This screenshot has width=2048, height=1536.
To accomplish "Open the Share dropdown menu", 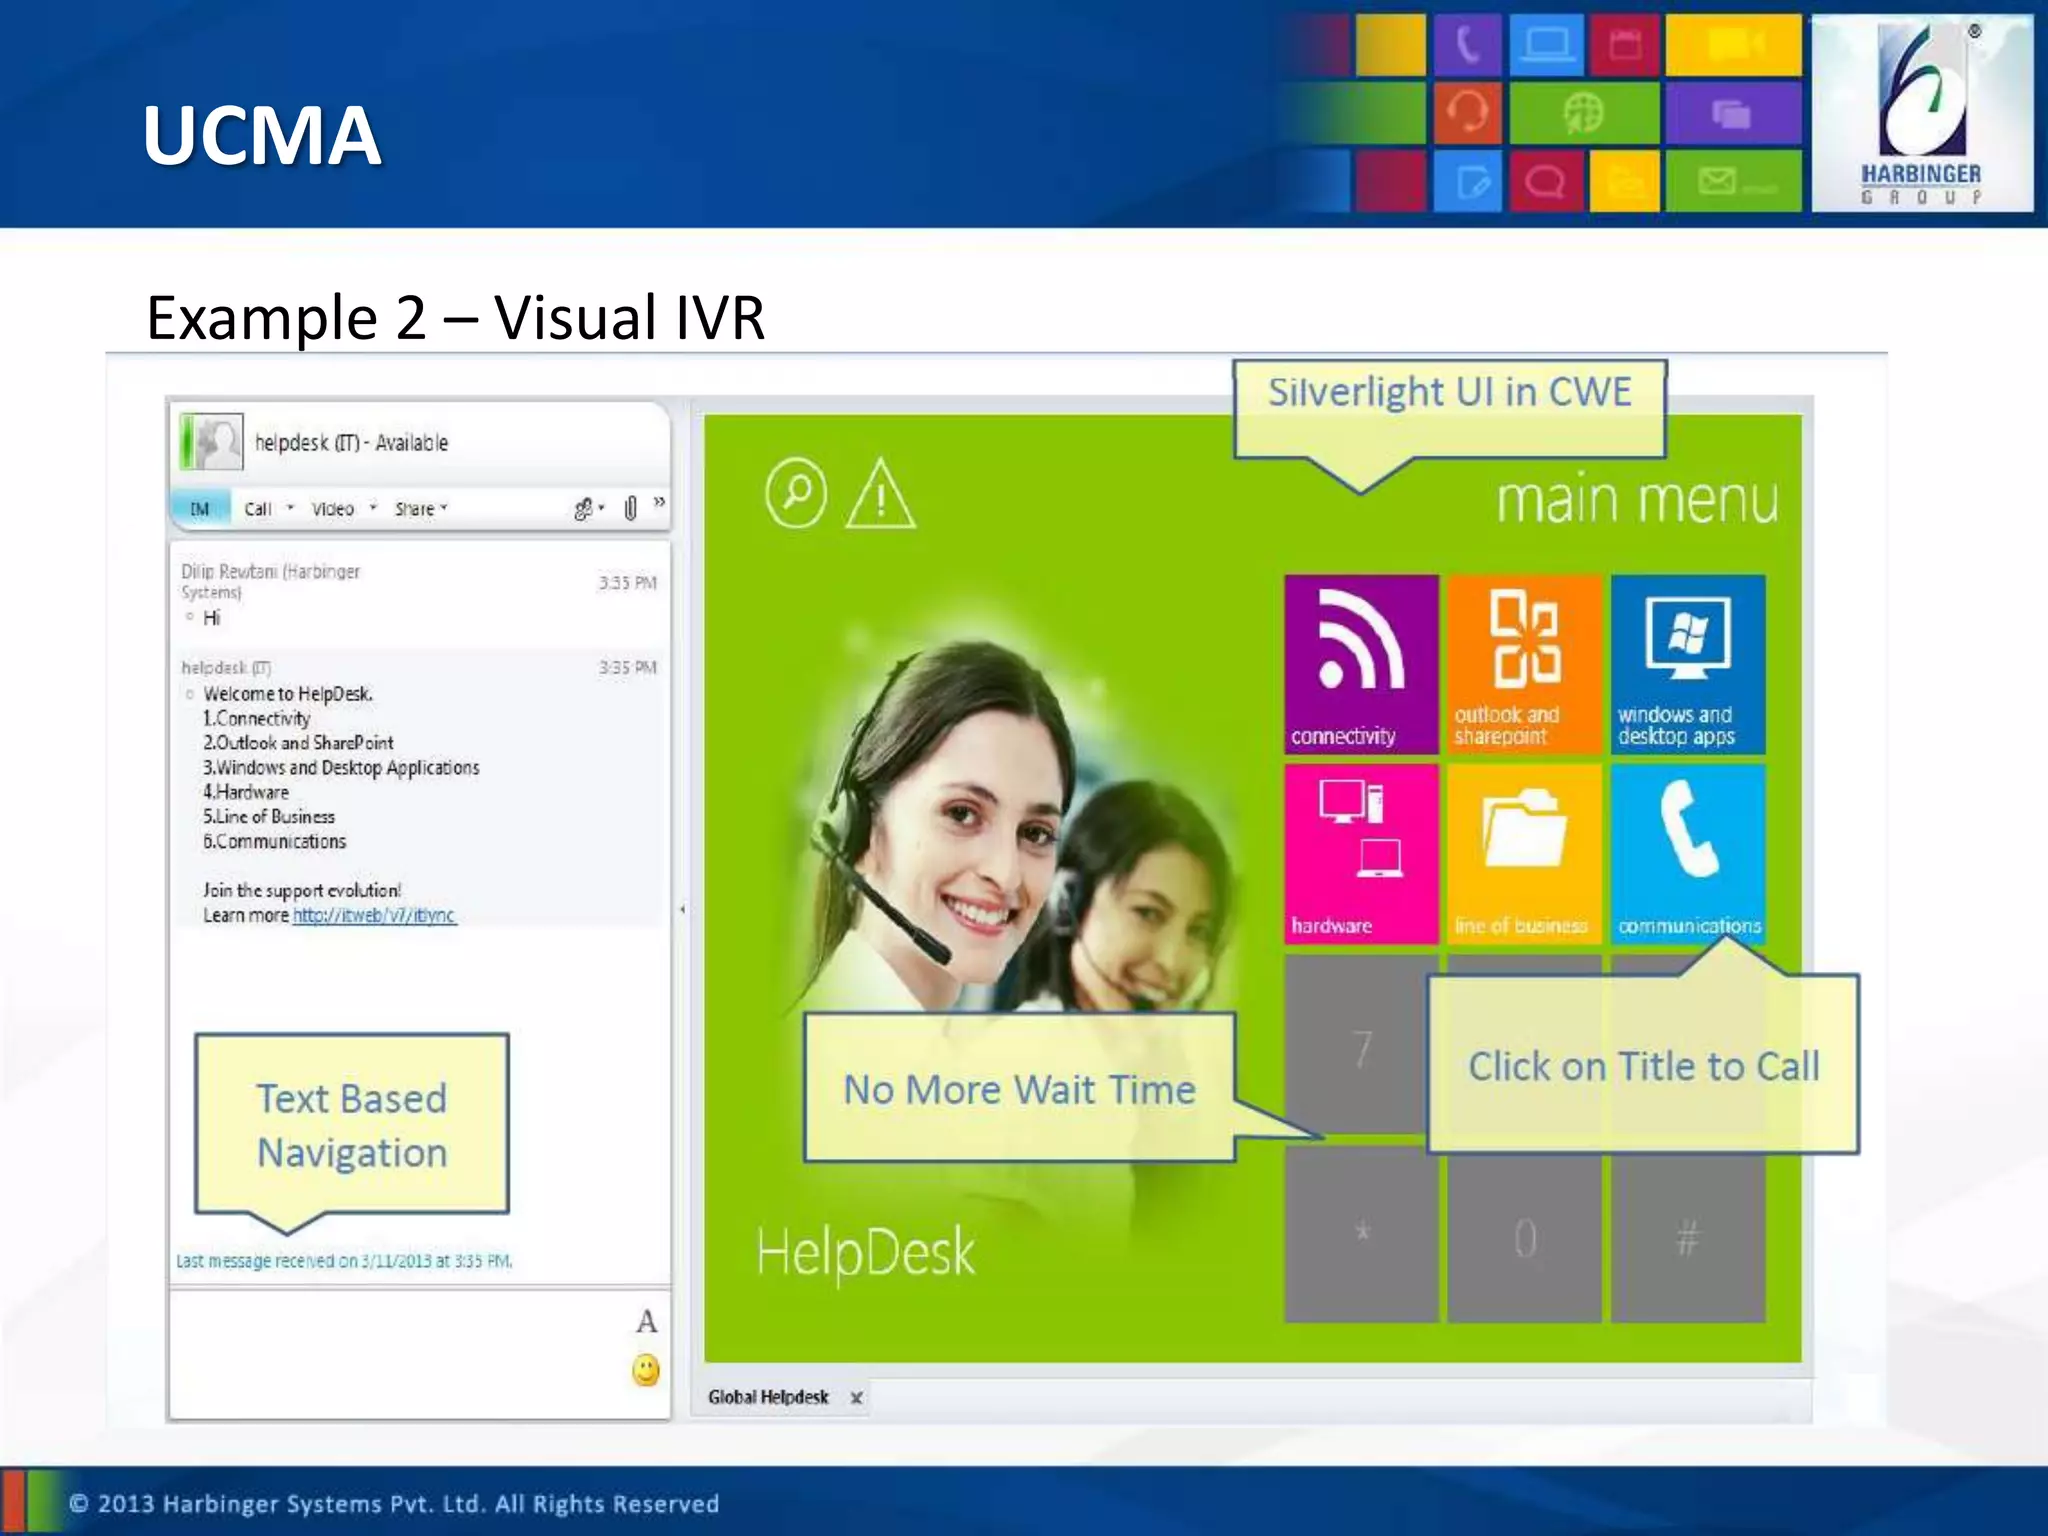I will click(420, 509).
